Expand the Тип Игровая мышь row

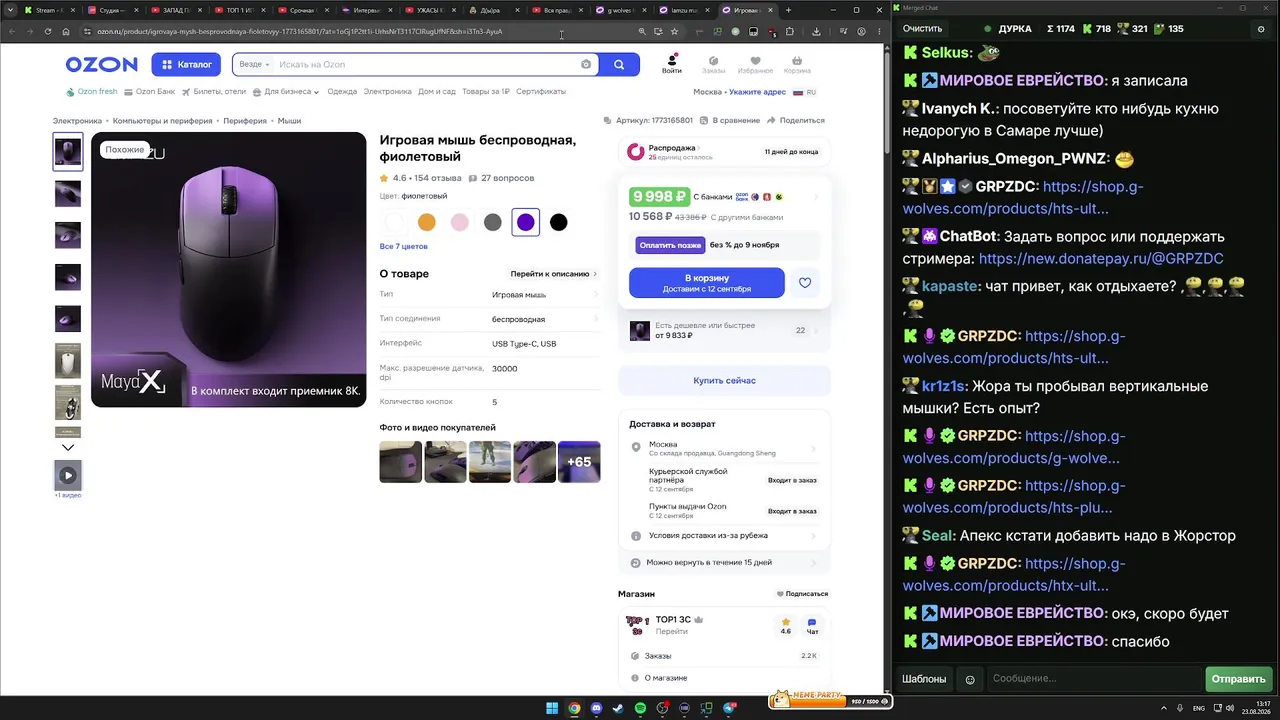pos(490,295)
